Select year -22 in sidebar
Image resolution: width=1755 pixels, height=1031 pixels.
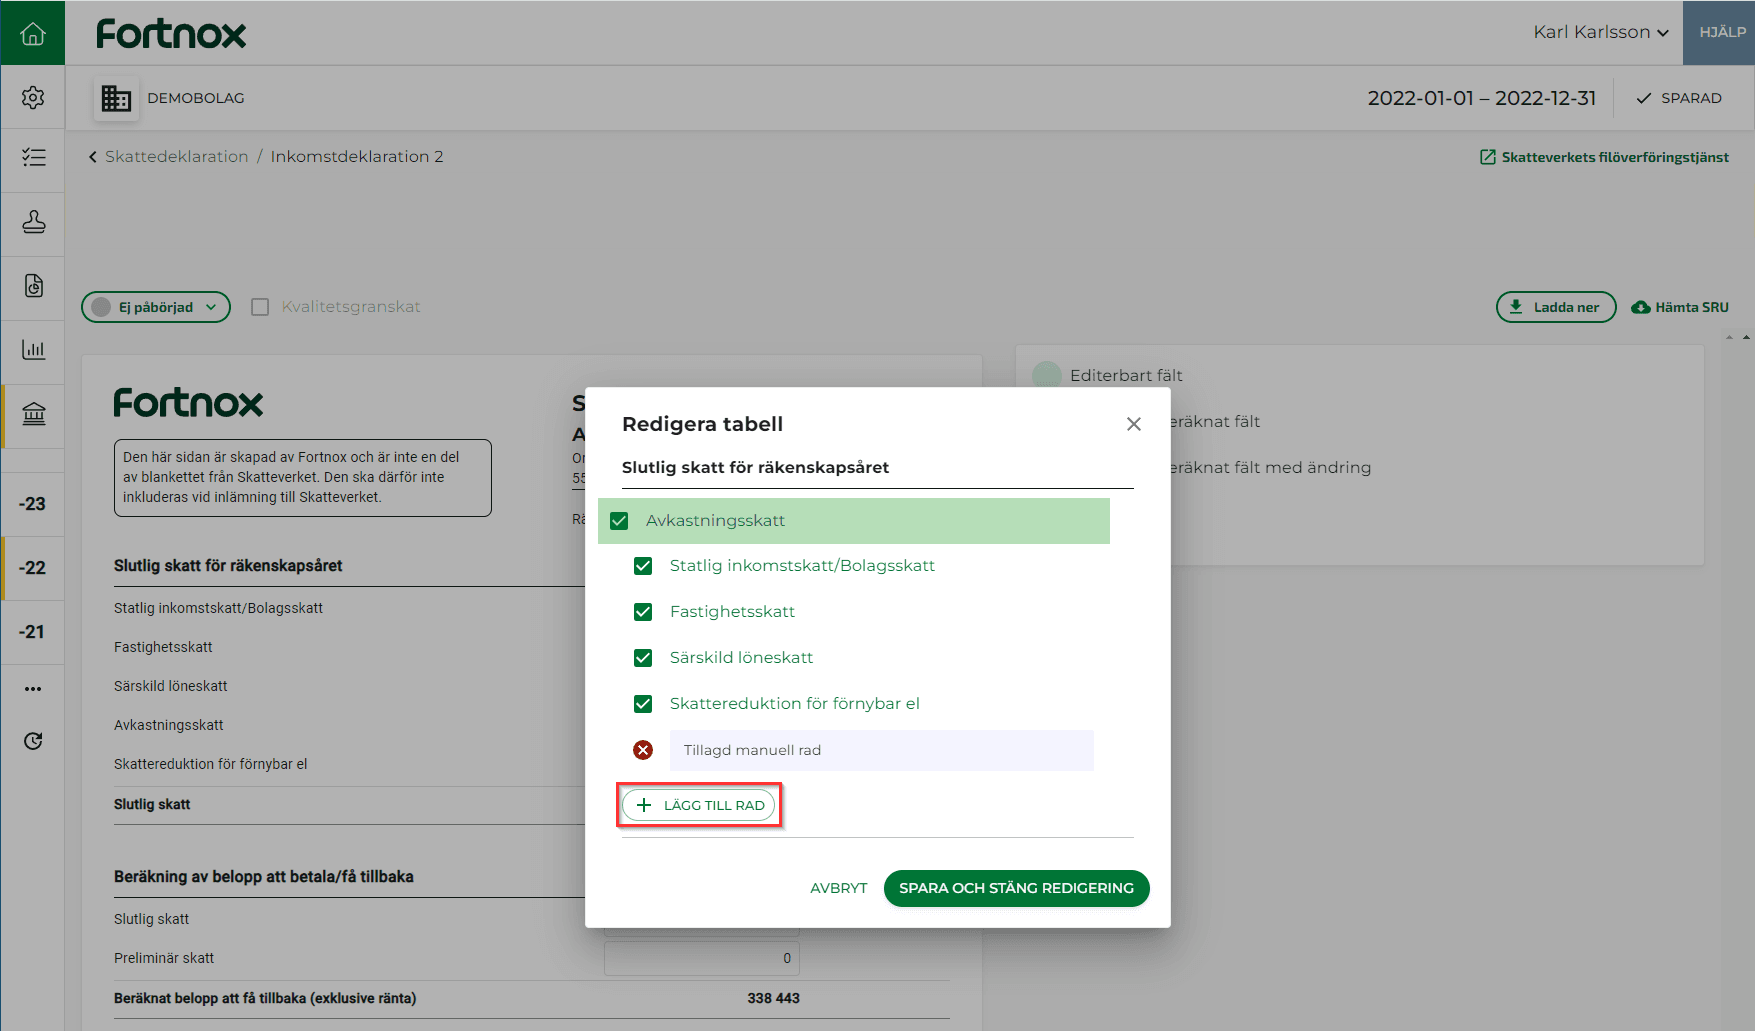point(32,568)
